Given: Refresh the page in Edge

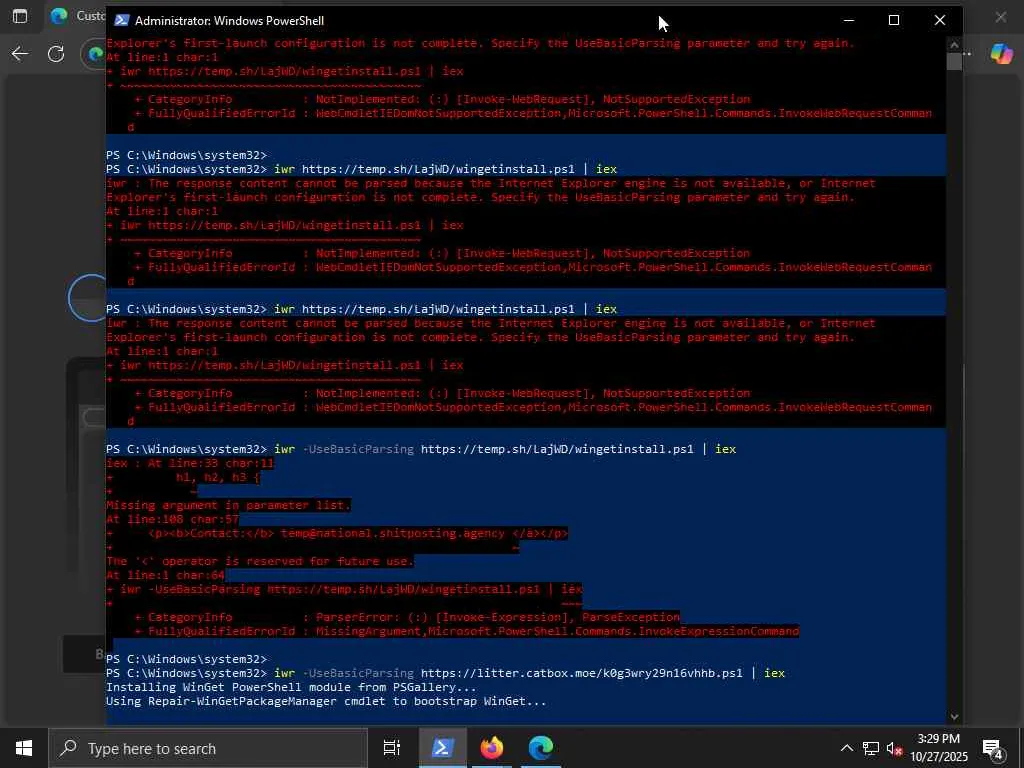Looking at the screenshot, I should point(56,54).
